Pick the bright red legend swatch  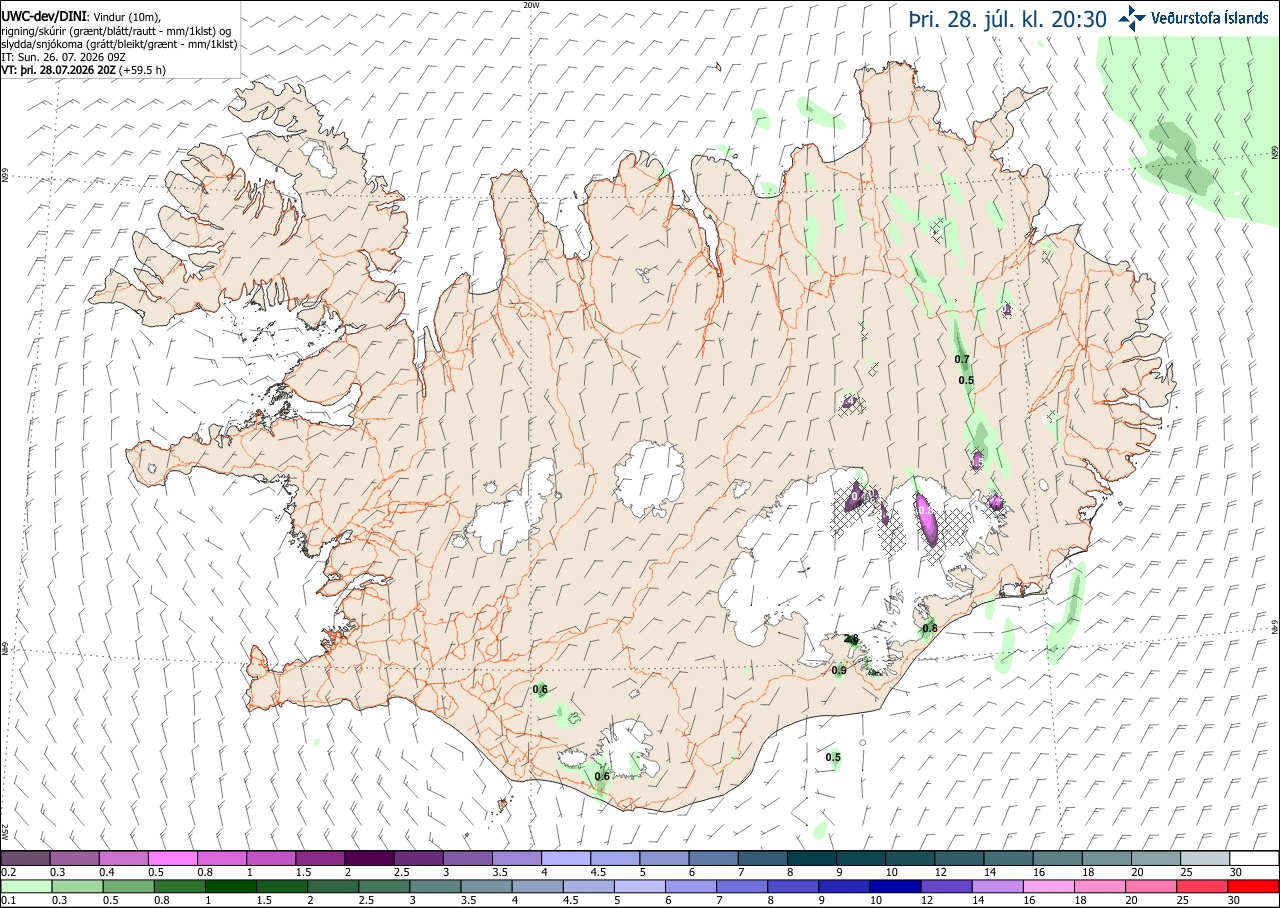tap(1254, 886)
